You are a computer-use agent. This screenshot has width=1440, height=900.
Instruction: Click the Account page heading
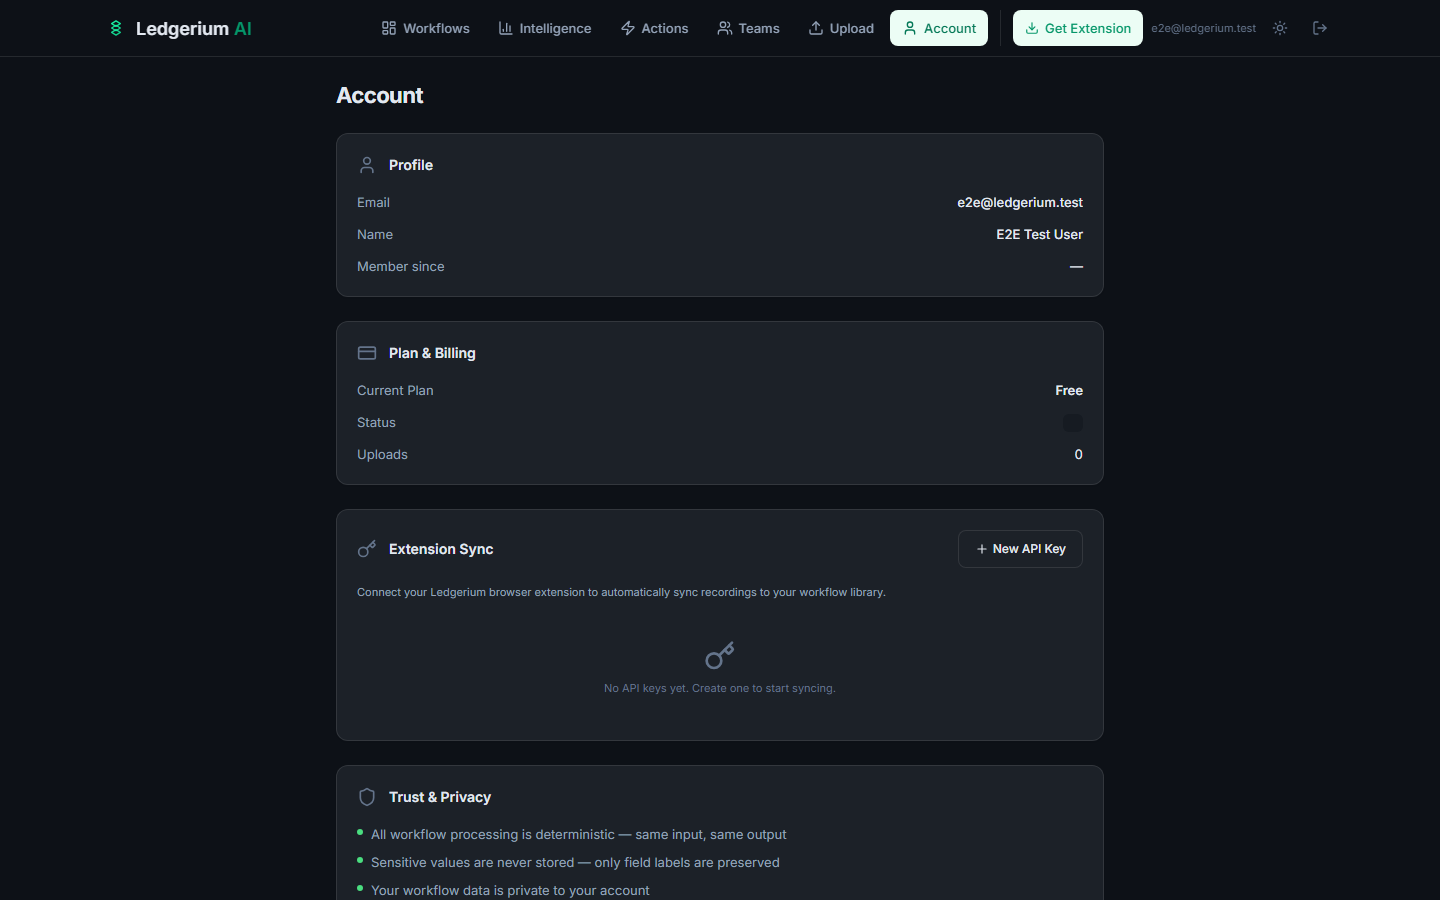coord(380,95)
